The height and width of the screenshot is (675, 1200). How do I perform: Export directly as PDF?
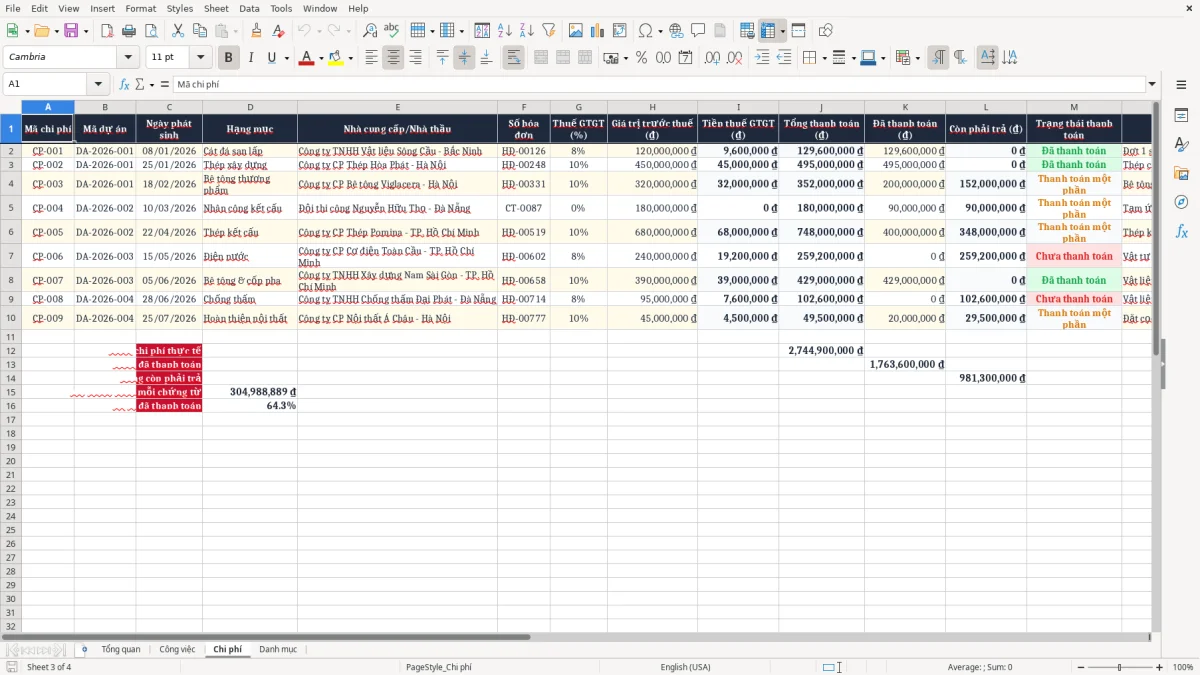(107, 31)
